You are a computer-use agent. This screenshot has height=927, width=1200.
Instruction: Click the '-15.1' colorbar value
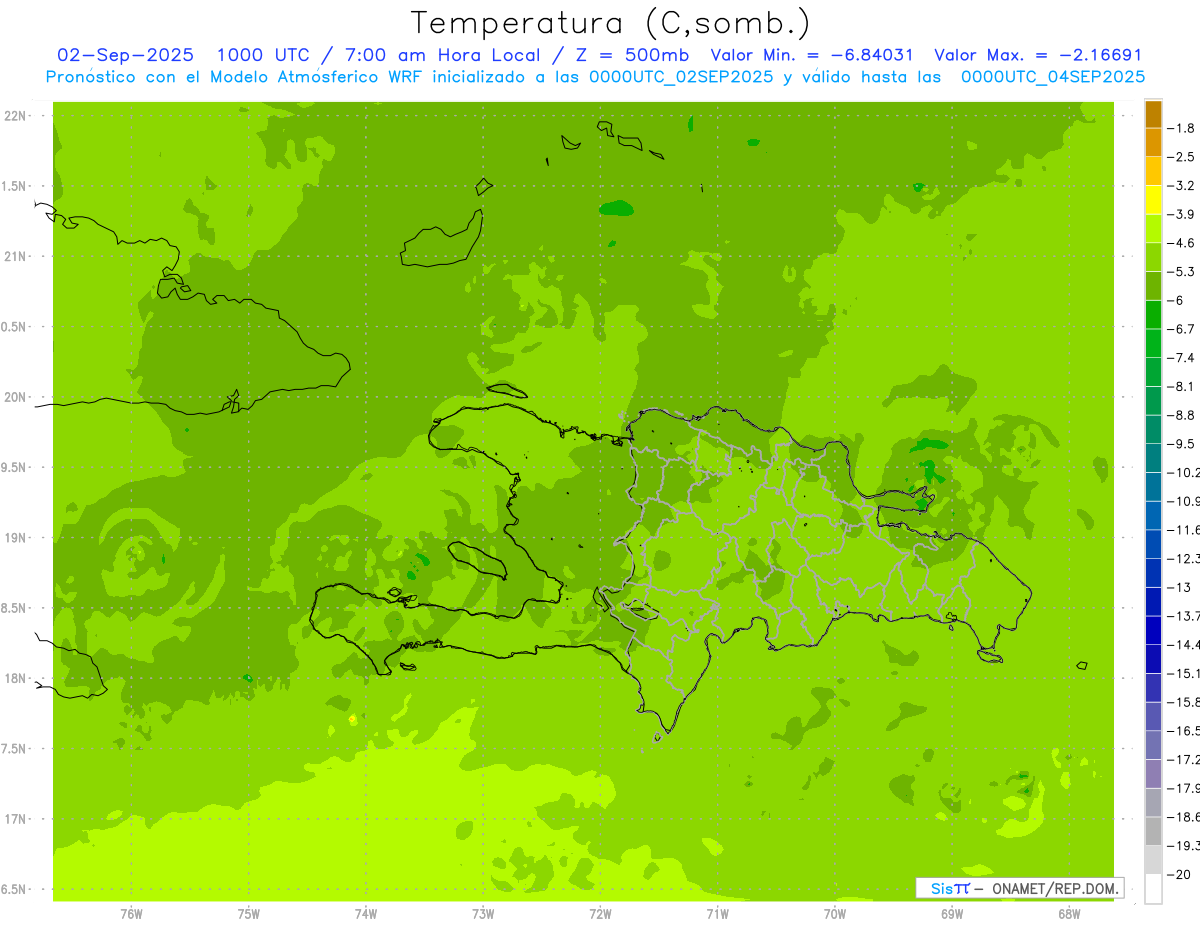coord(1184,673)
